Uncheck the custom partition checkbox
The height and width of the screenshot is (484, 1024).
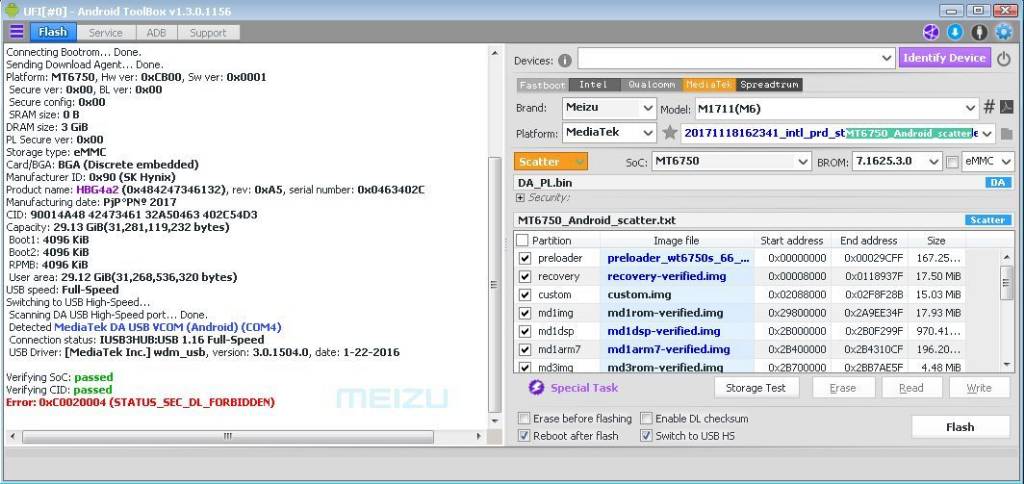coord(524,295)
